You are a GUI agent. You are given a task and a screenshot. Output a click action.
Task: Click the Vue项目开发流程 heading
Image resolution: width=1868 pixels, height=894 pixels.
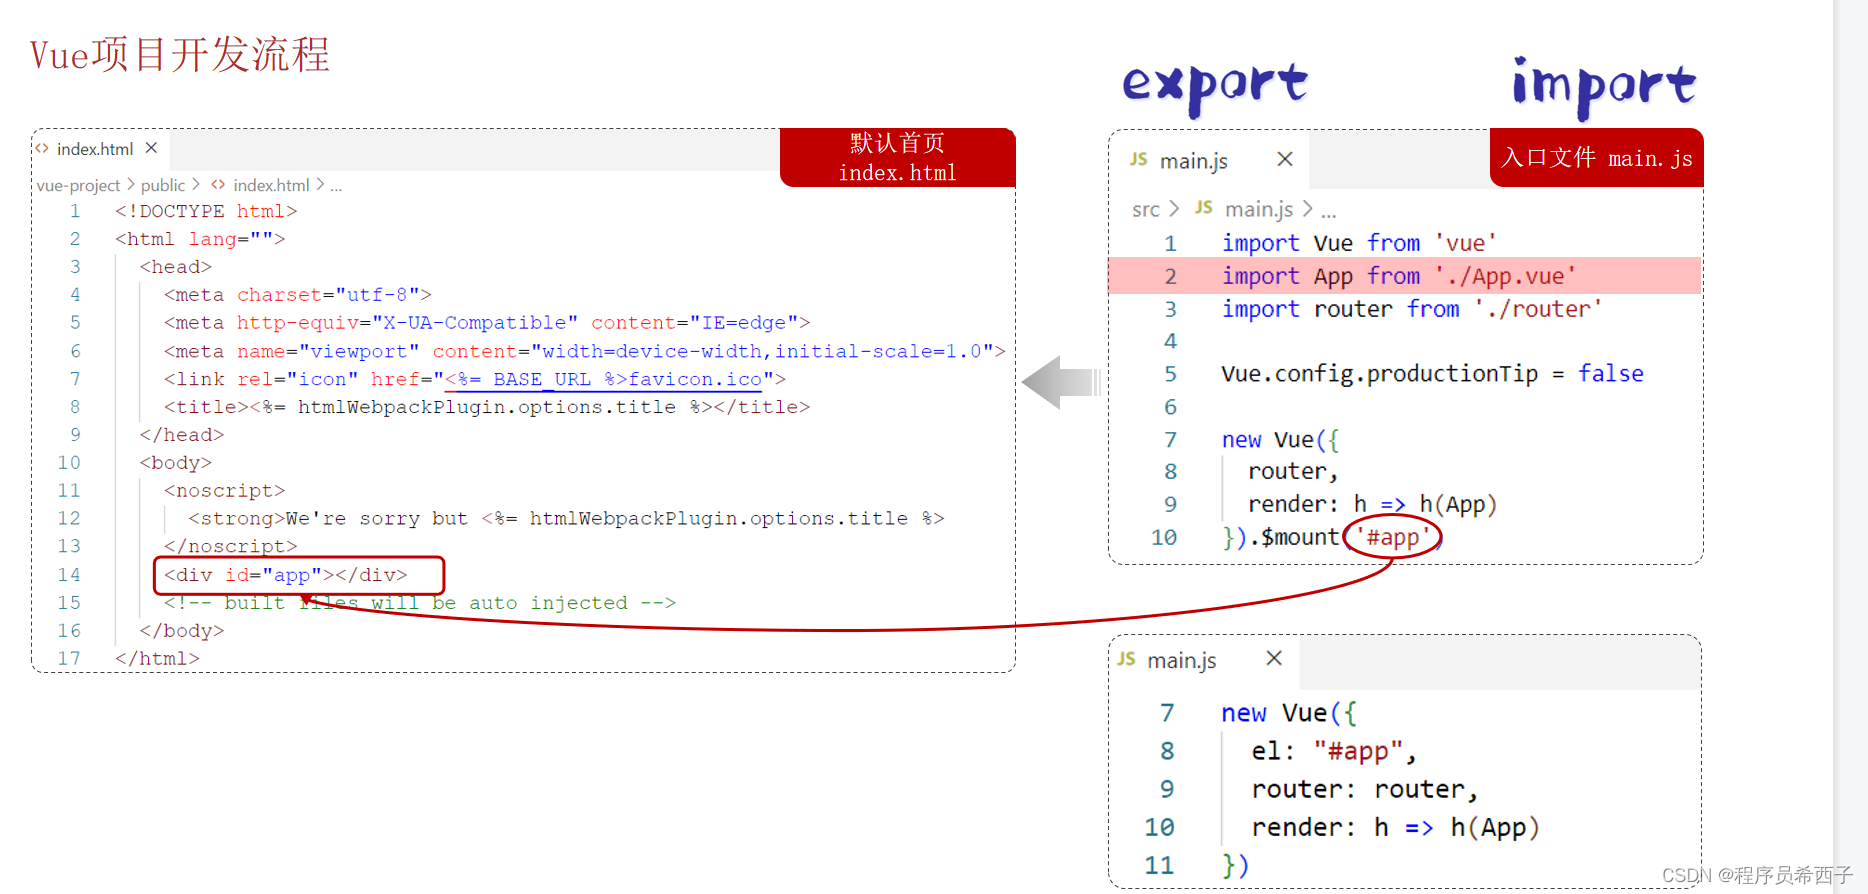point(180,55)
